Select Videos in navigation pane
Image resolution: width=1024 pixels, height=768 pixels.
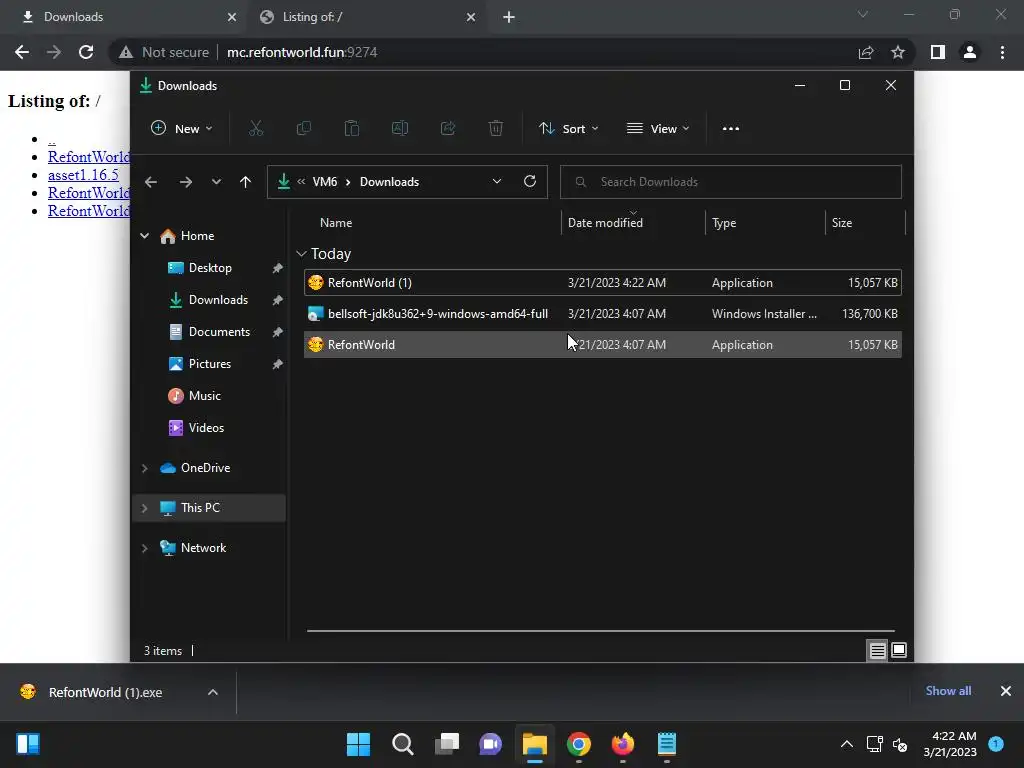pos(206,428)
